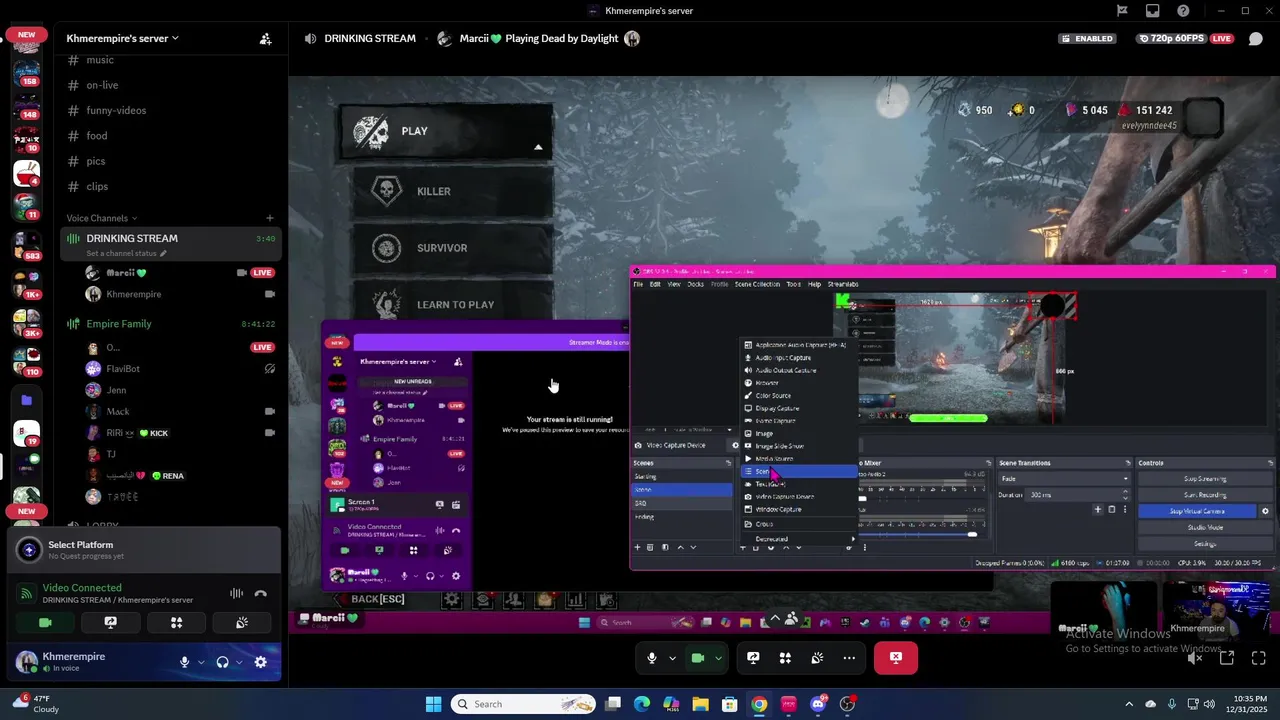The width and height of the screenshot is (1280, 720).
Task: Show the chat panel for the voice call
Action: click(1256, 39)
